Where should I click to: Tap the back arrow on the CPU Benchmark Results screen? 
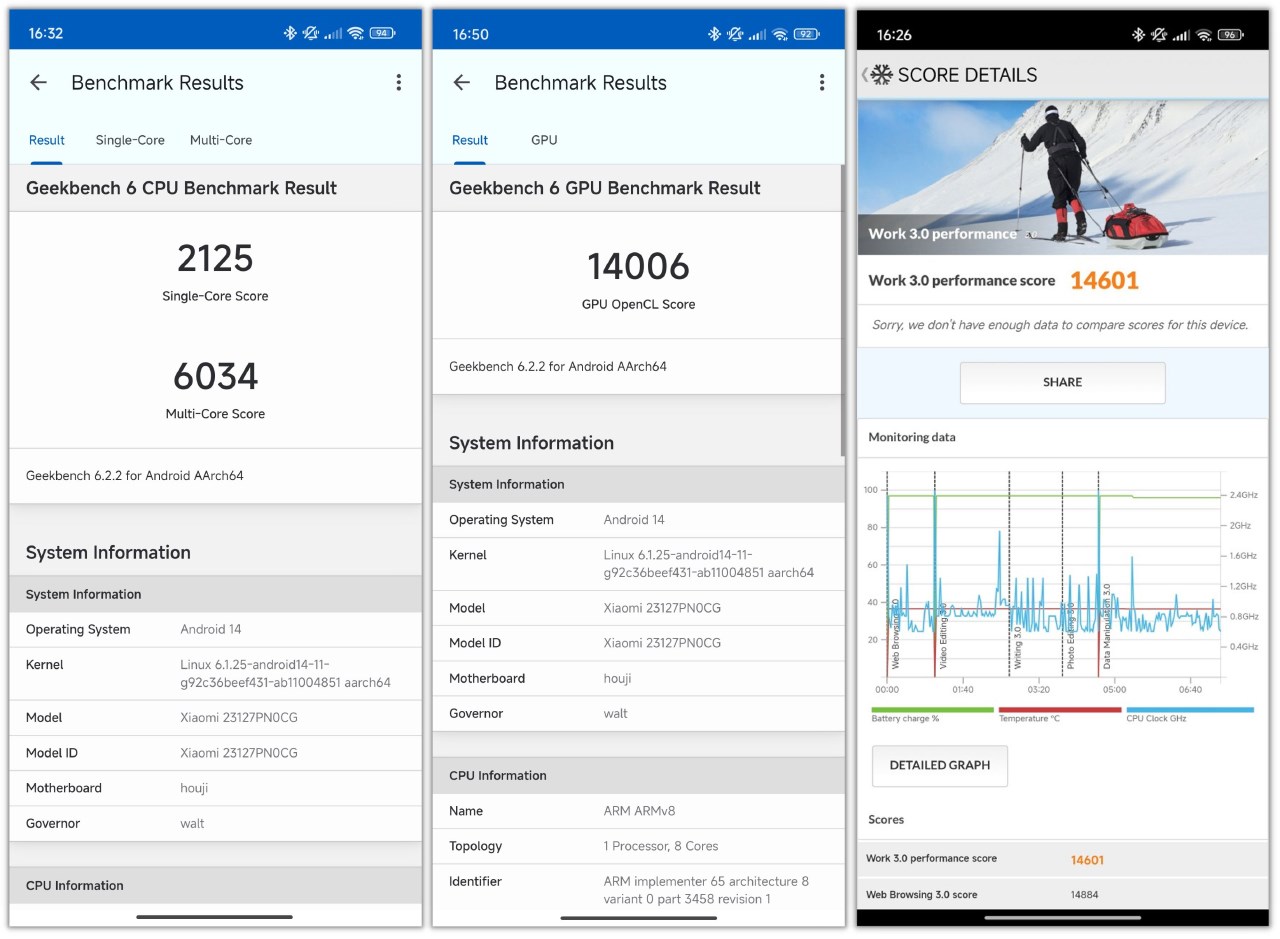[x=39, y=83]
